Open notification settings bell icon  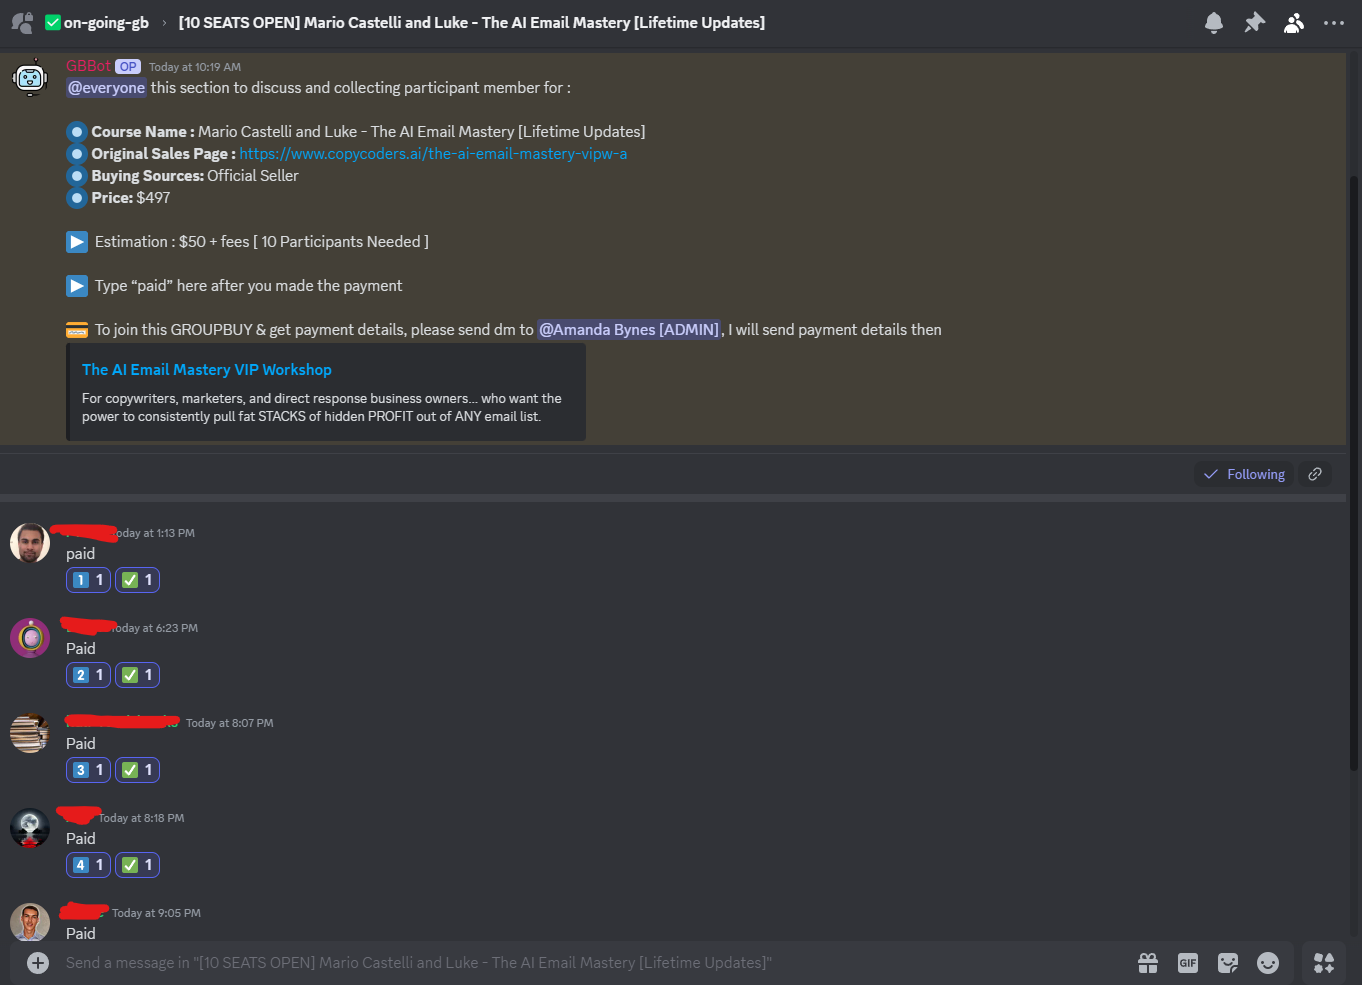(x=1213, y=23)
